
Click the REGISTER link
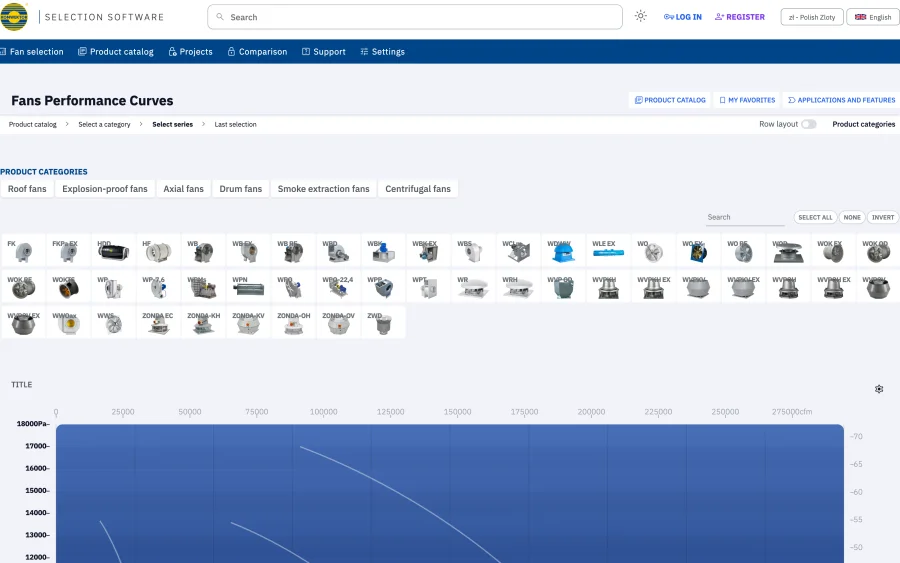pos(740,17)
